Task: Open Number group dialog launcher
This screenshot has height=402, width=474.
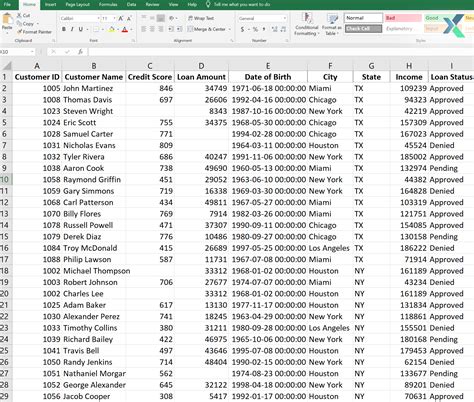Action: 287,41
